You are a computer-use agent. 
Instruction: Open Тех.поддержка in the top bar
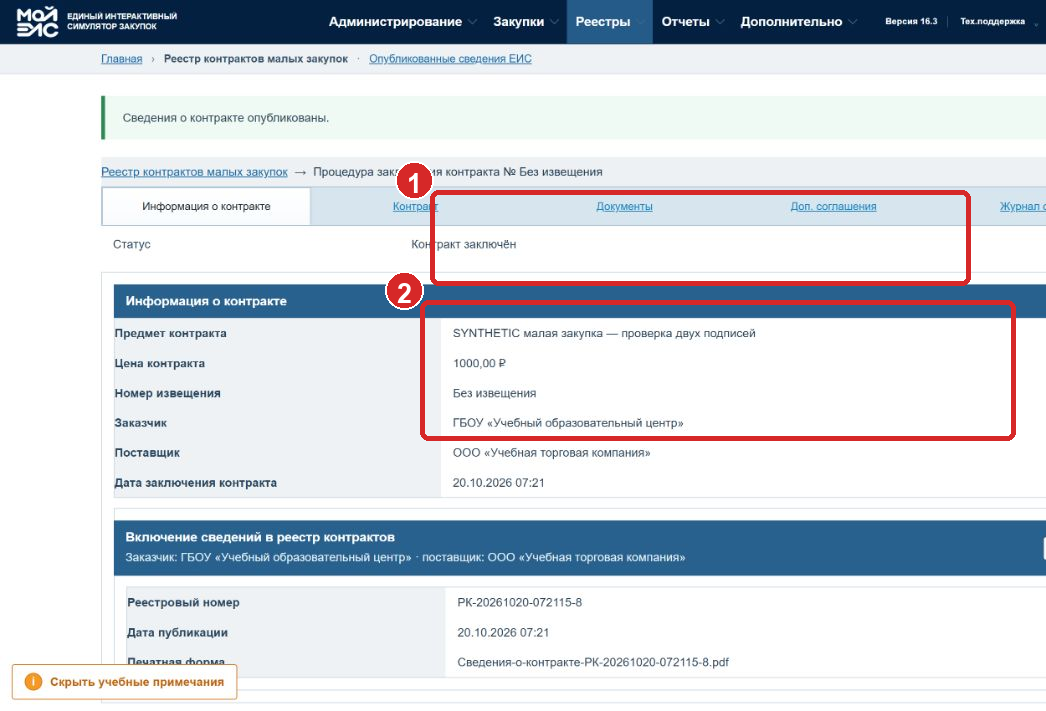(x=992, y=21)
